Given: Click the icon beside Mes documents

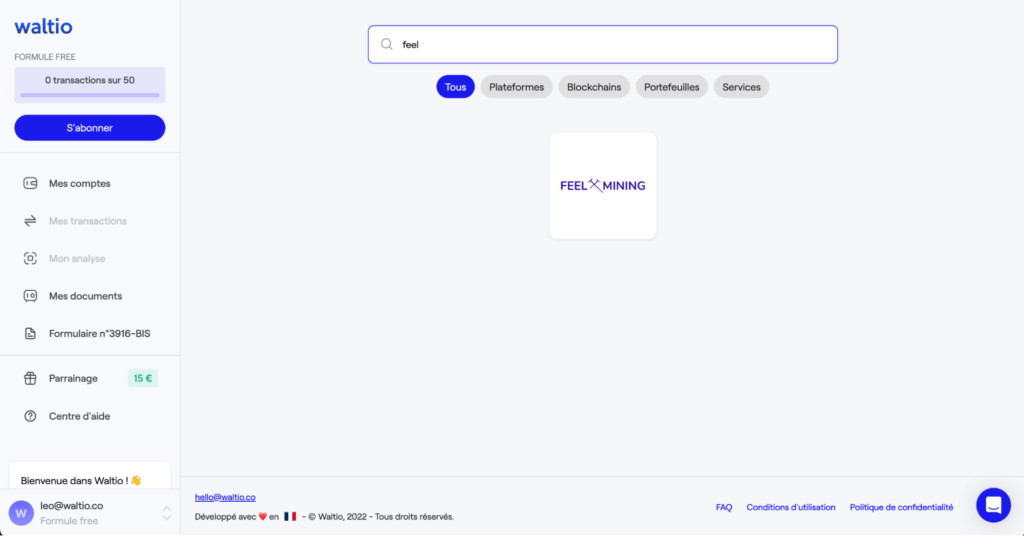Looking at the screenshot, I should (30, 296).
